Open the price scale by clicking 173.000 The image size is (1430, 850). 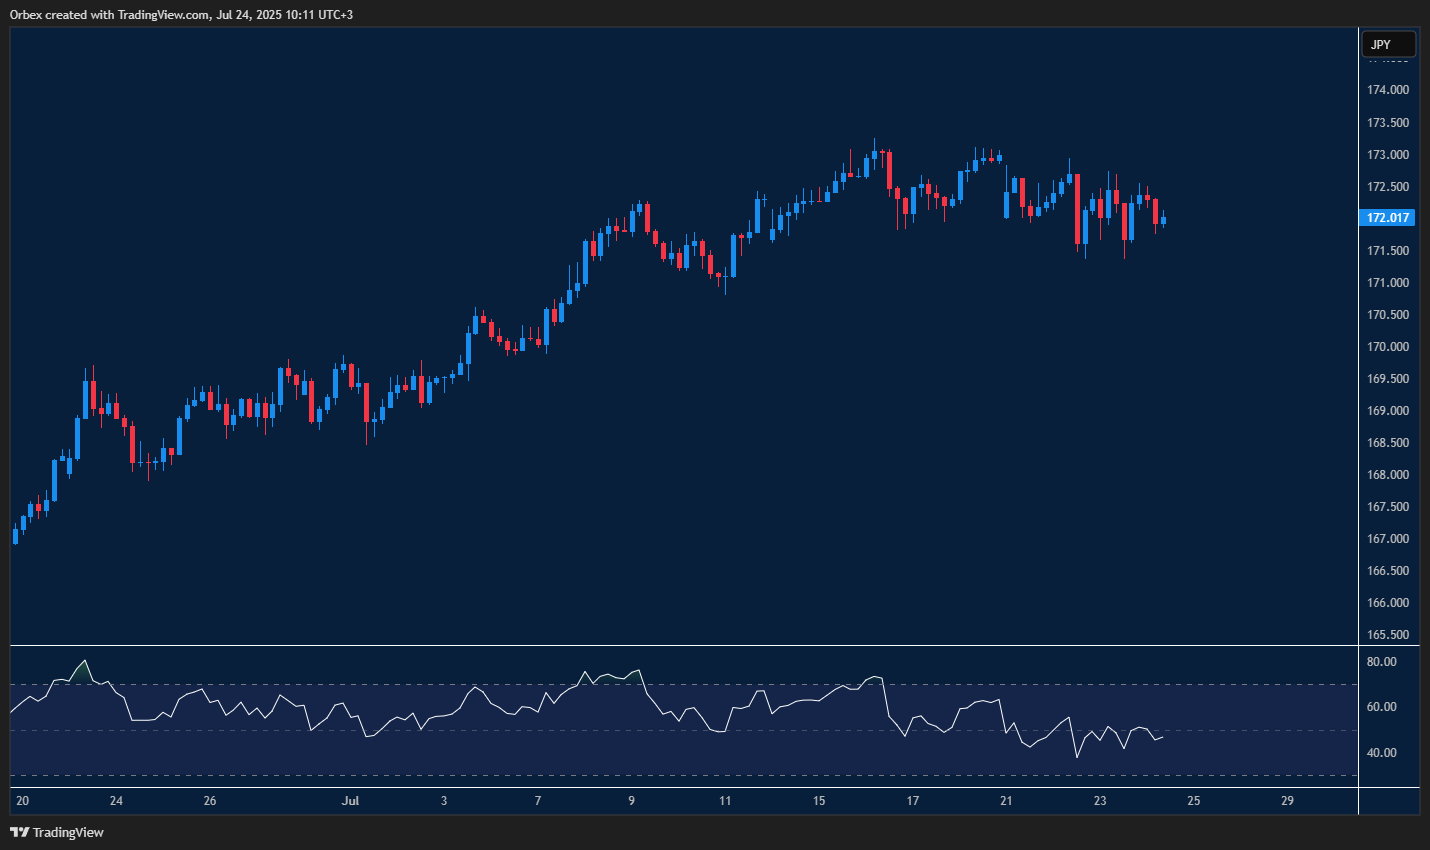[x=1388, y=154]
